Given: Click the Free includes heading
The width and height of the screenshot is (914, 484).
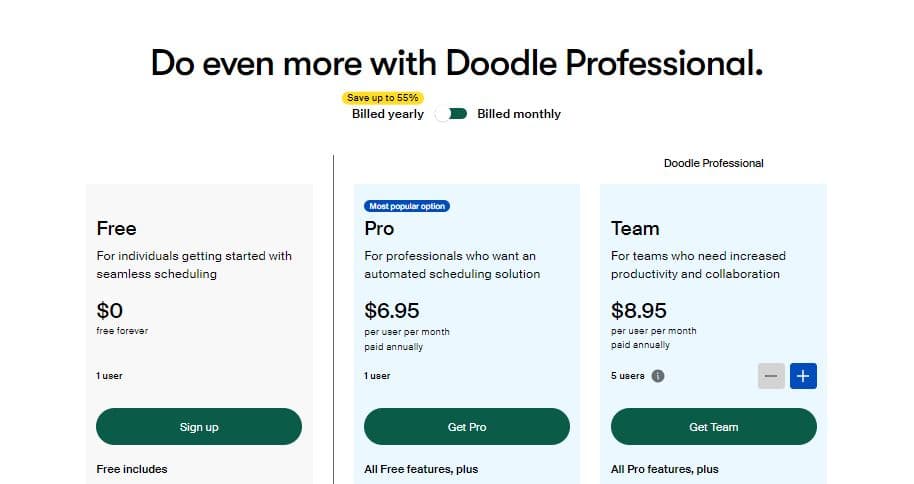Looking at the screenshot, I should (132, 469).
